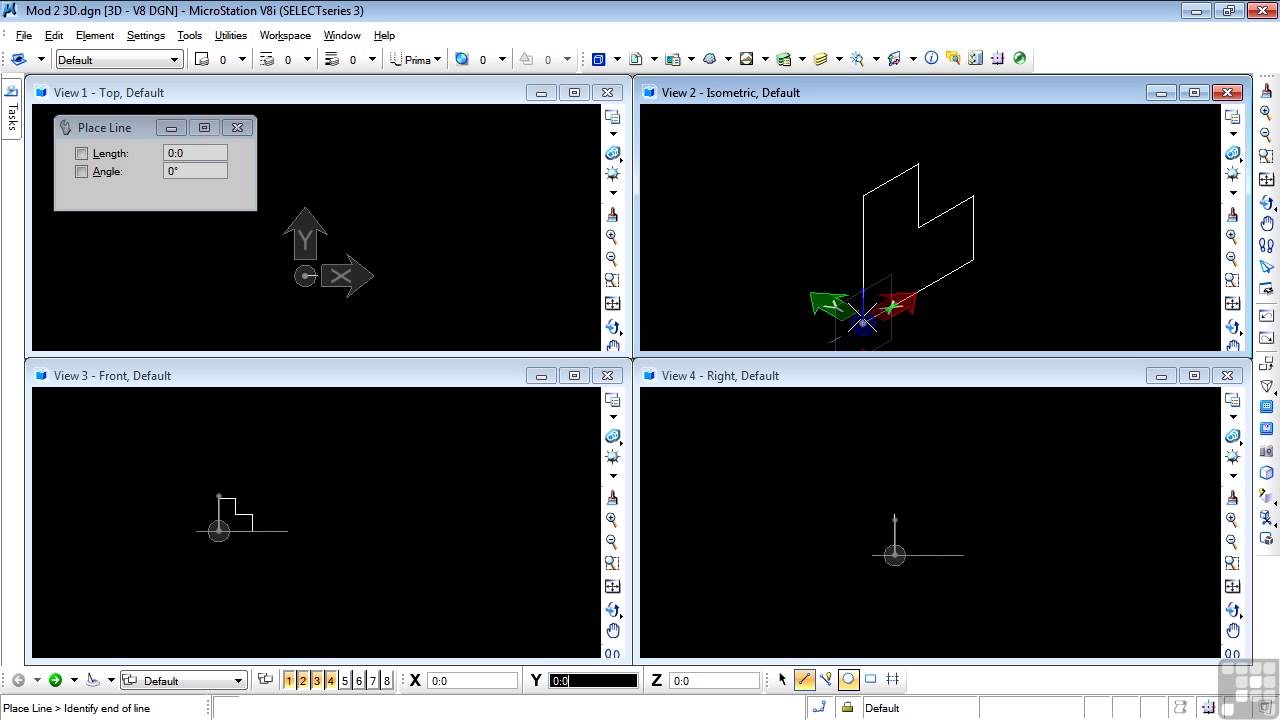Click Window Area icon in View 1 toolbar
Screen dimensions: 1280x720
[x=612, y=281]
